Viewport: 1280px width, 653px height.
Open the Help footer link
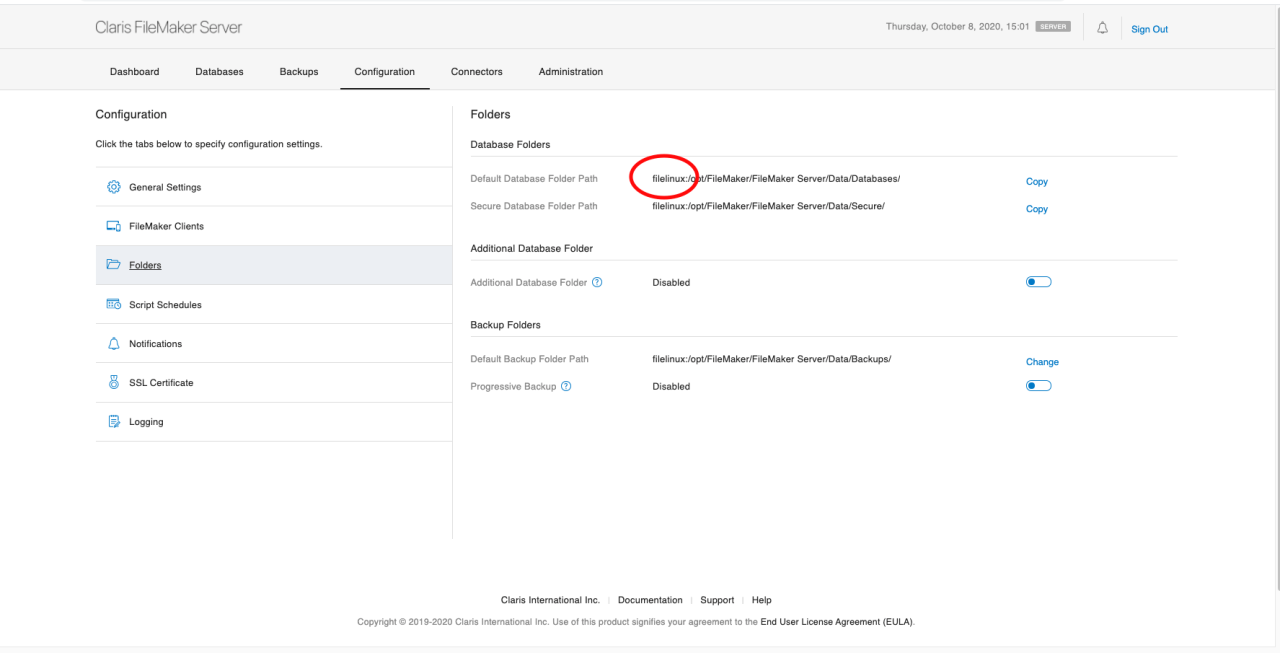point(762,600)
